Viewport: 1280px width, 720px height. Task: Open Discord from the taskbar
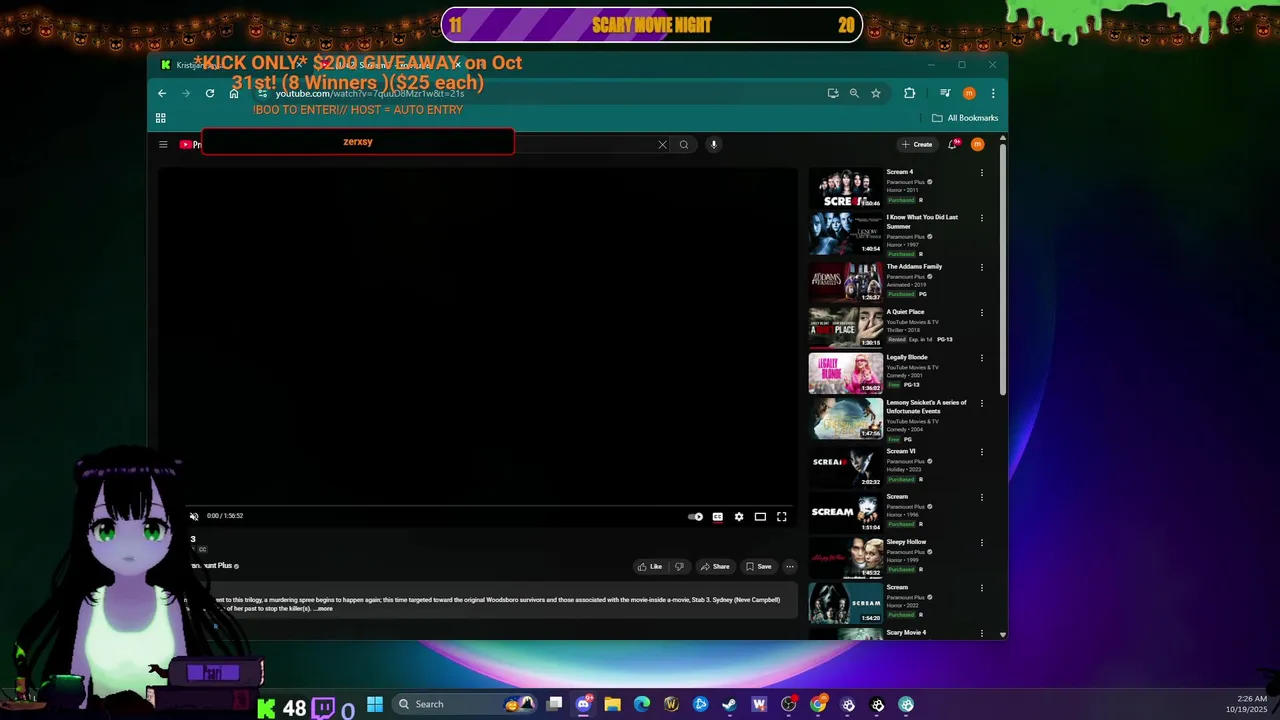(x=583, y=704)
